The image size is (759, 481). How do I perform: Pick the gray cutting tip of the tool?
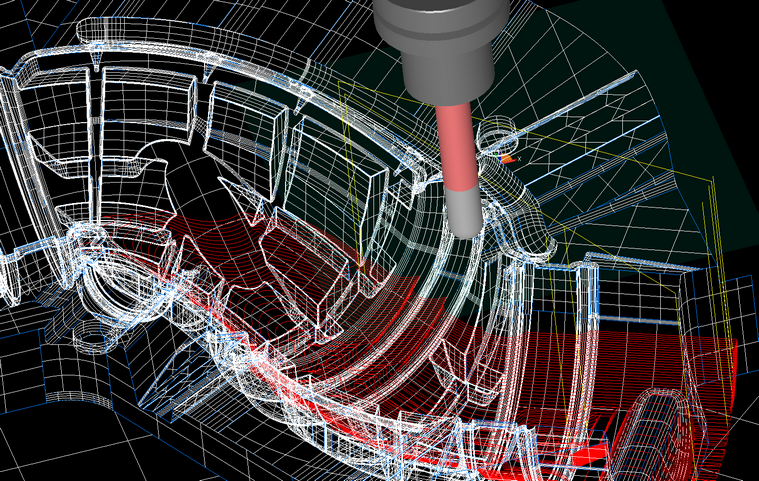(464, 213)
